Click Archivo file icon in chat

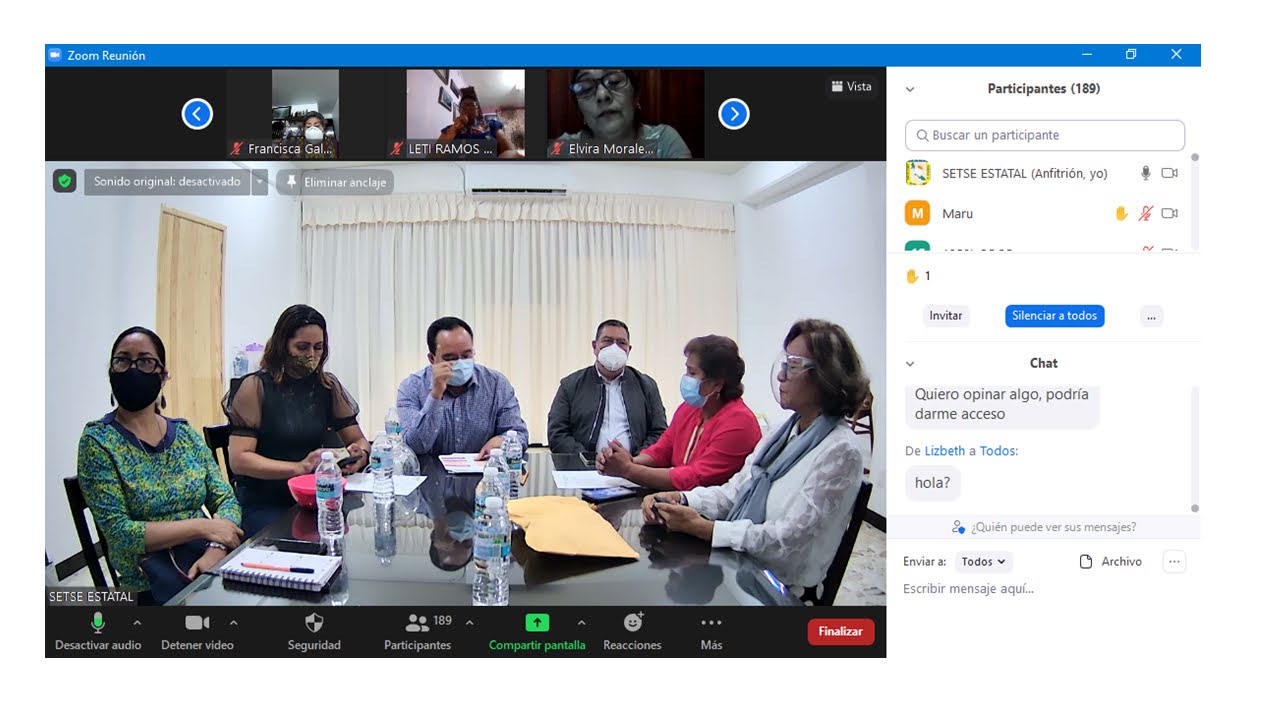[x=1086, y=562]
